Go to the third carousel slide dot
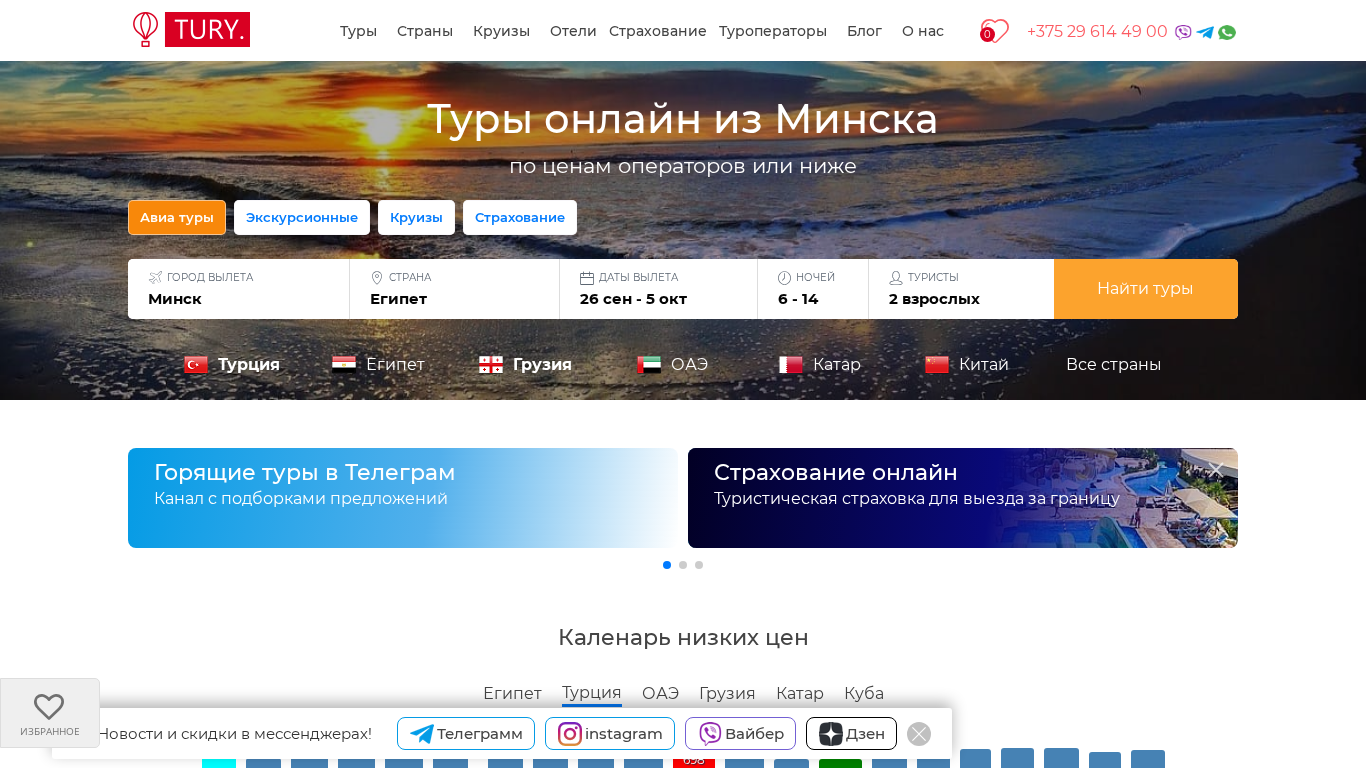The width and height of the screenshot is (1366, 768). pos(699,565)
